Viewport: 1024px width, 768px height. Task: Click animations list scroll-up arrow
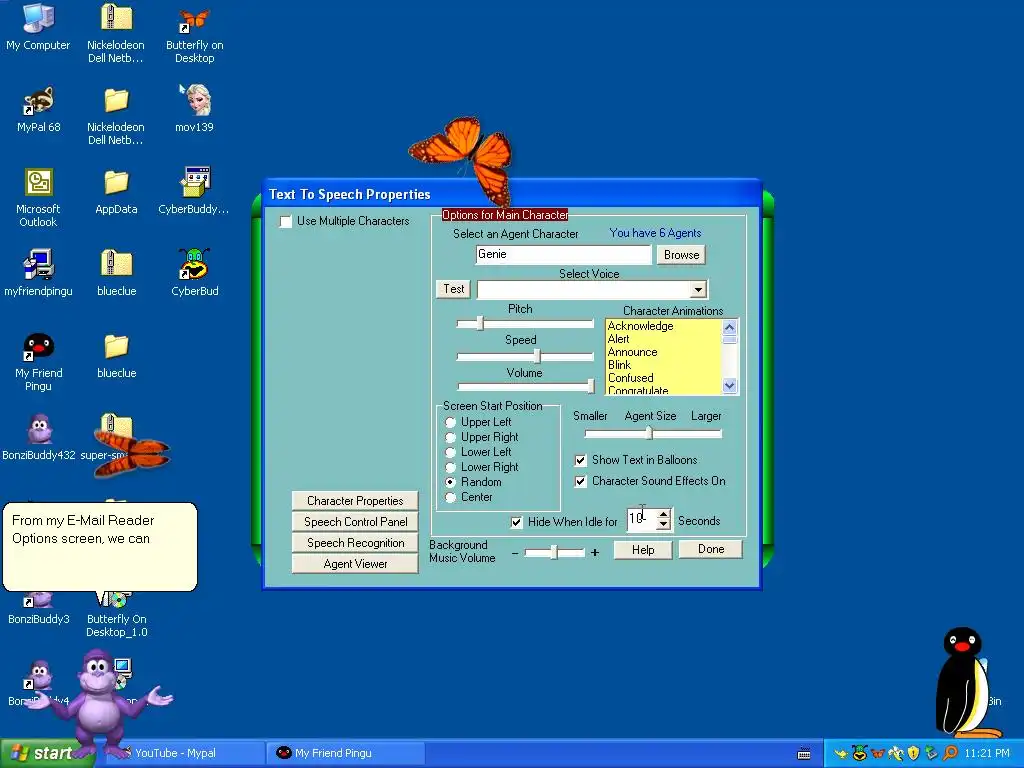(x=729, y=327)
